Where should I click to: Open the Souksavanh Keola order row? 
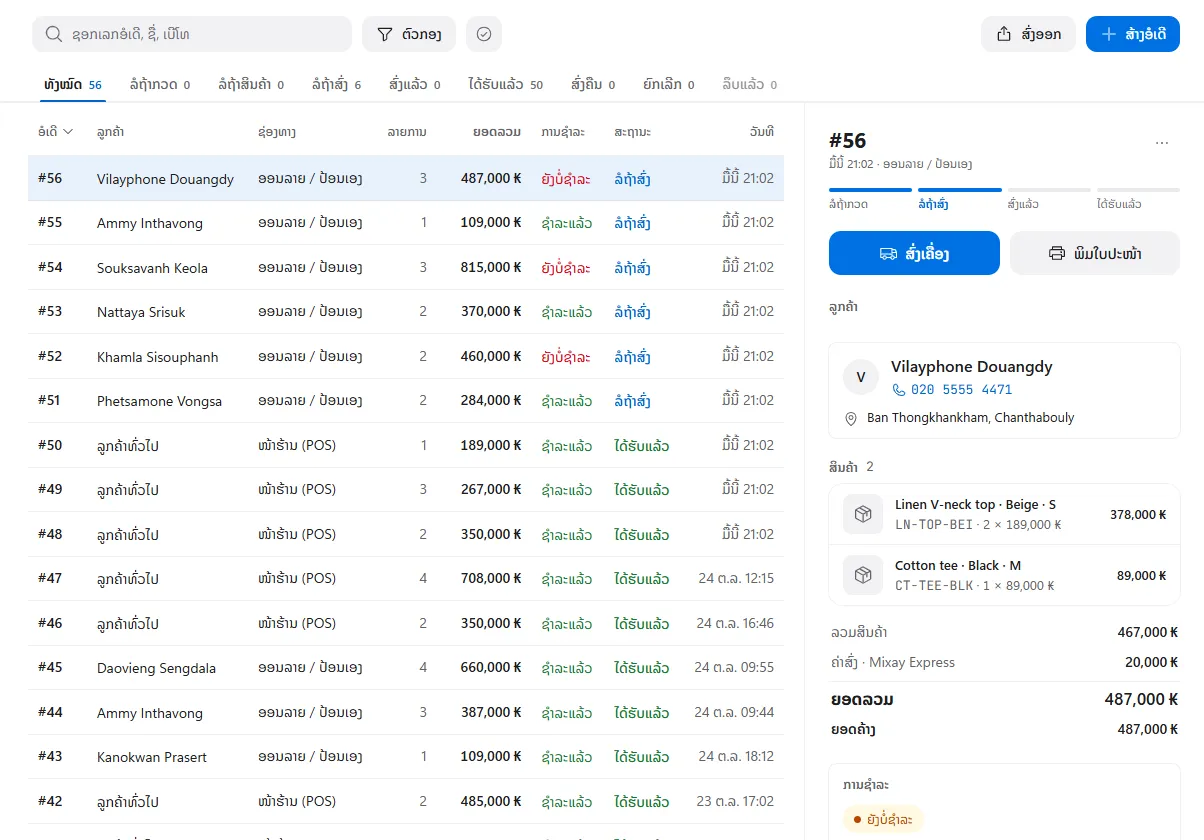pyautogui.click(x=406, y=267)
